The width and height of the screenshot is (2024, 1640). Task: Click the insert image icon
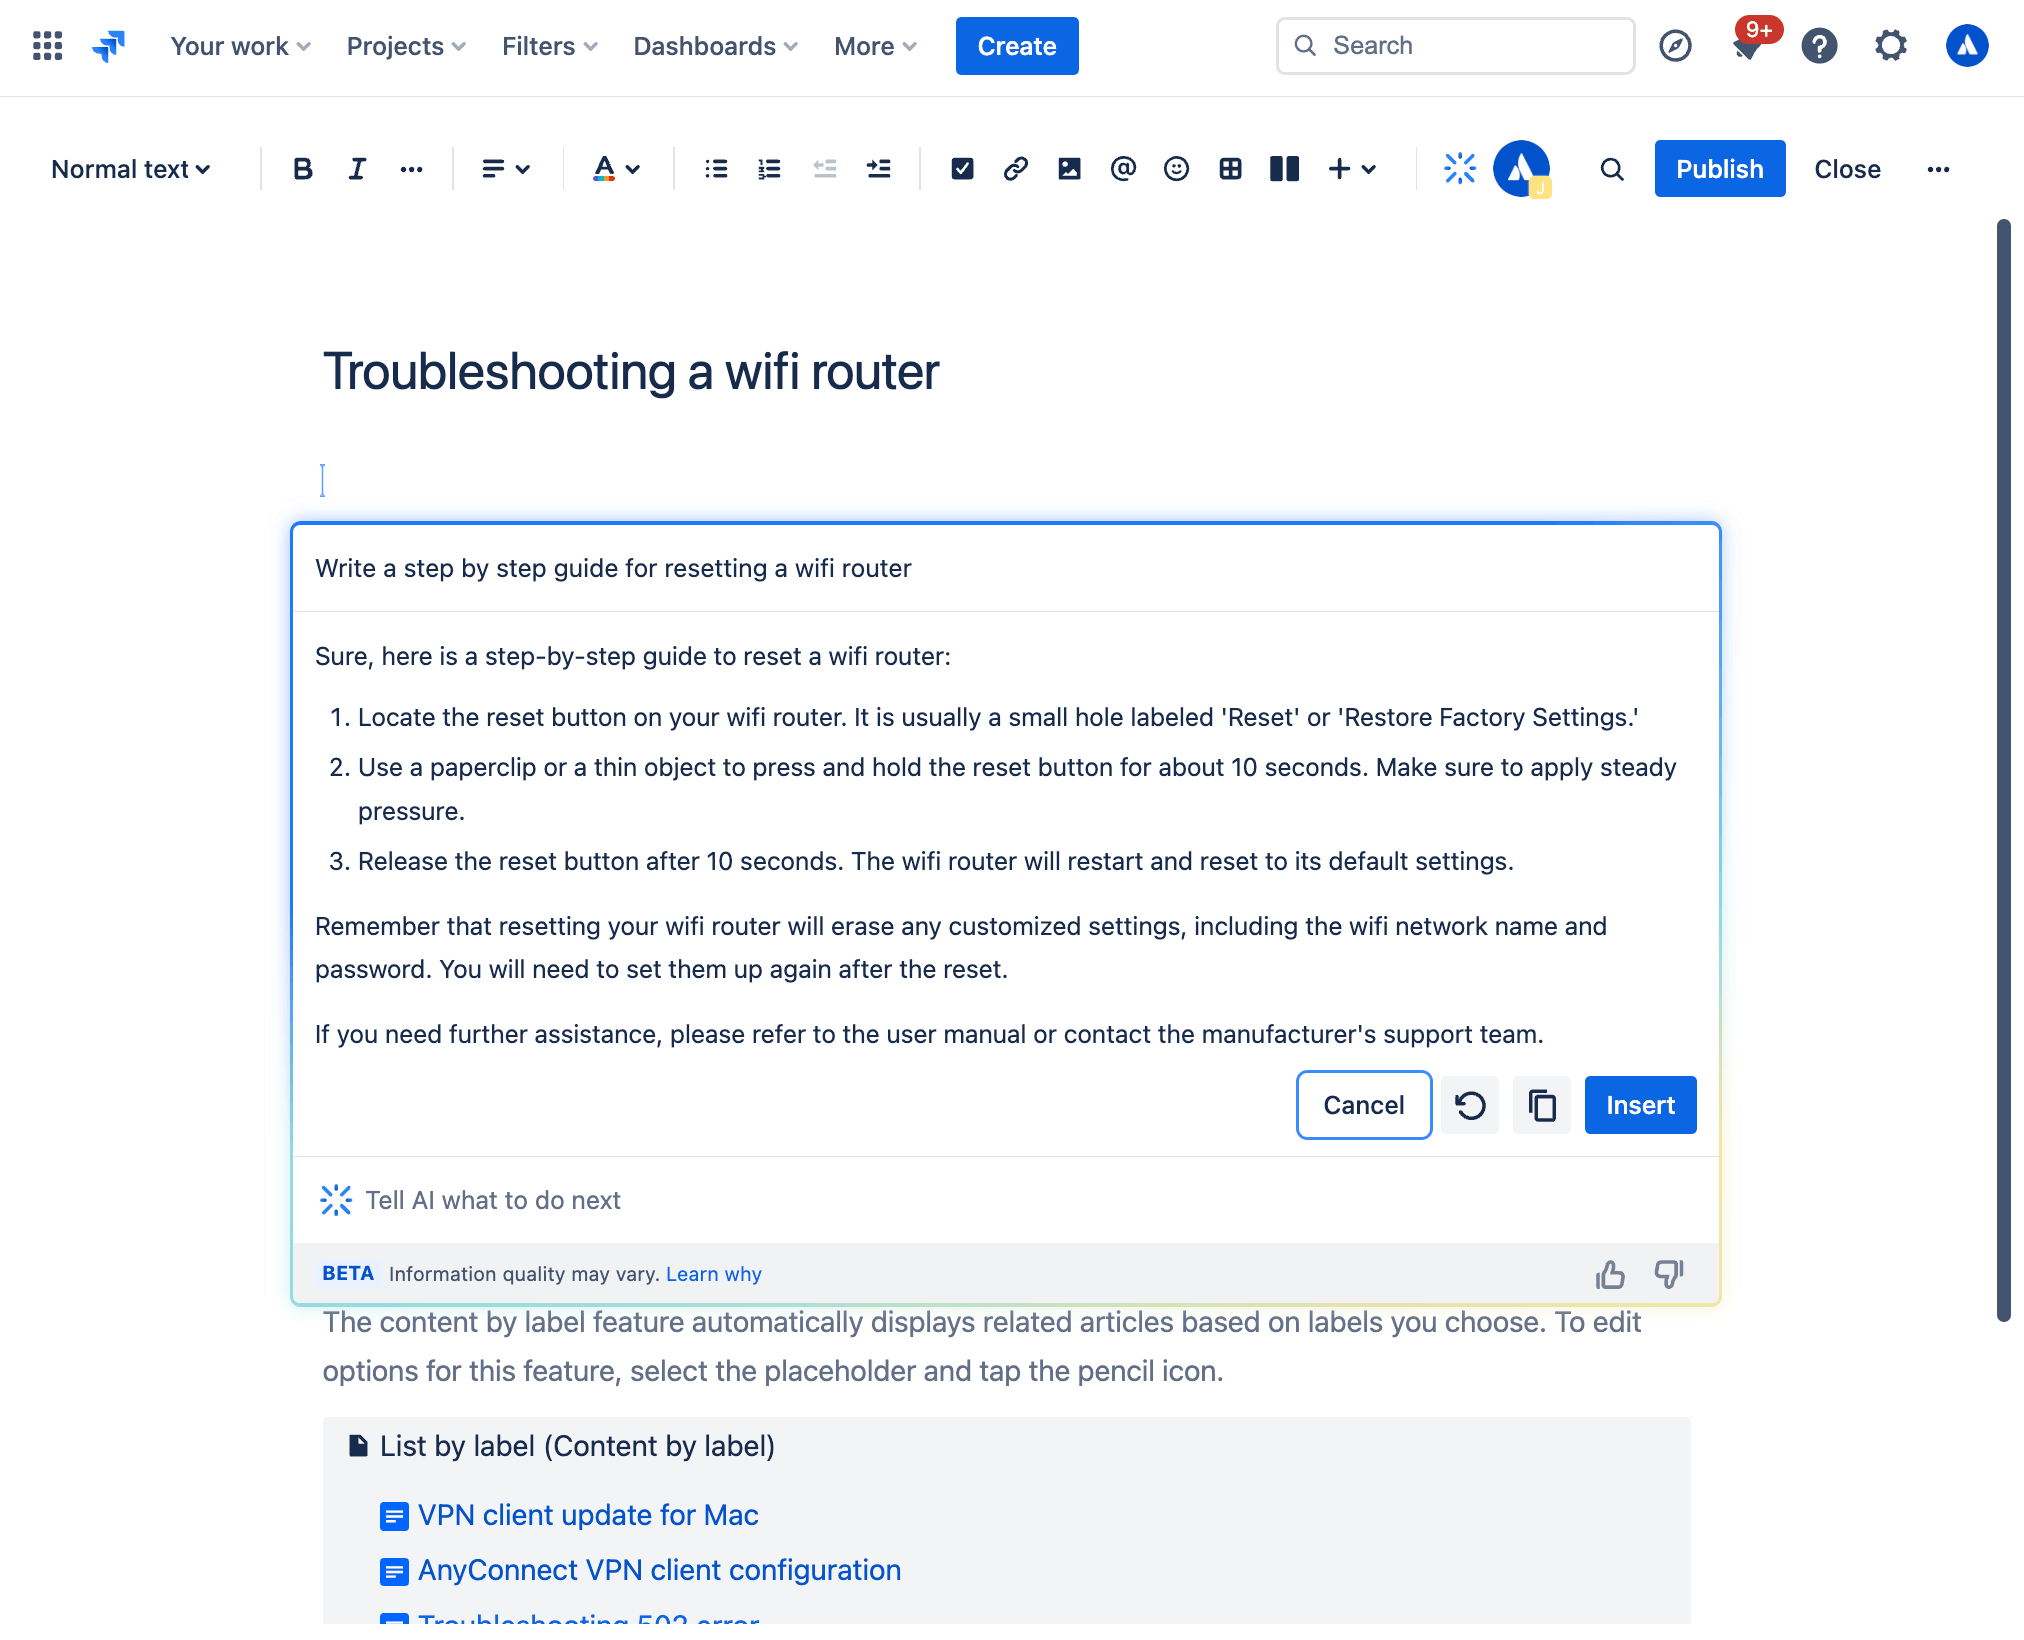tap(1067, 167)
